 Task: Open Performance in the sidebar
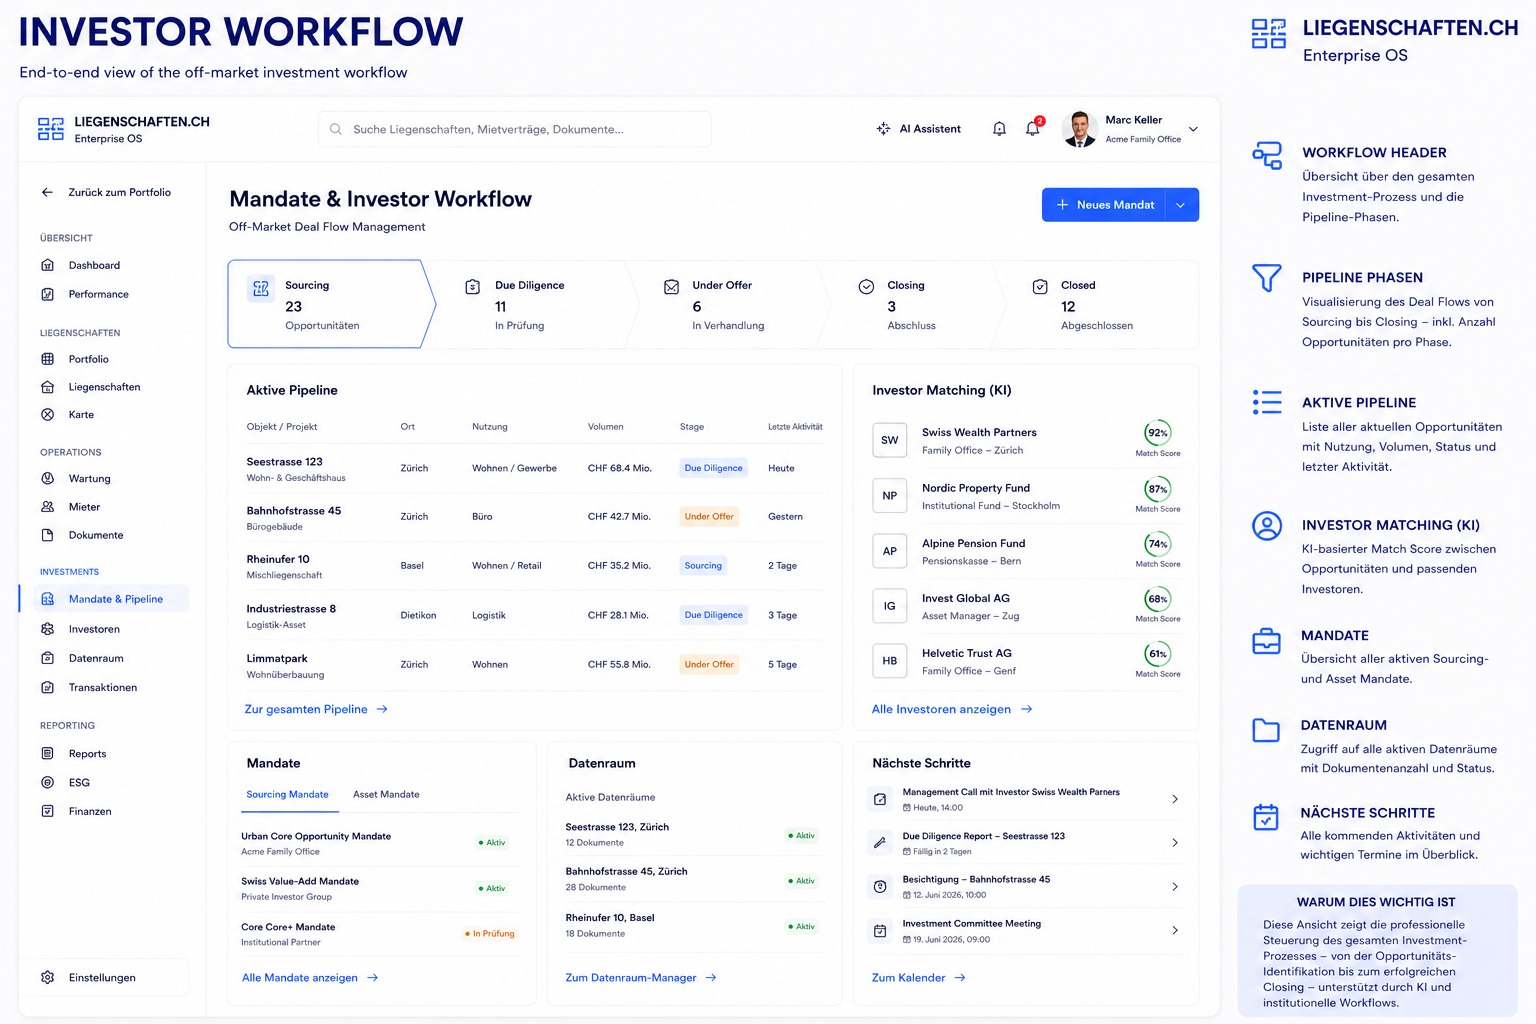[98, 294]
